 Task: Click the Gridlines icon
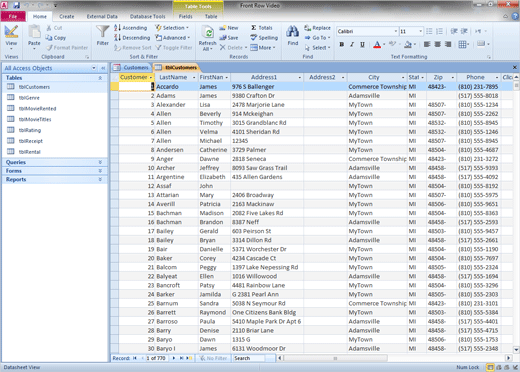click(462, 44)
